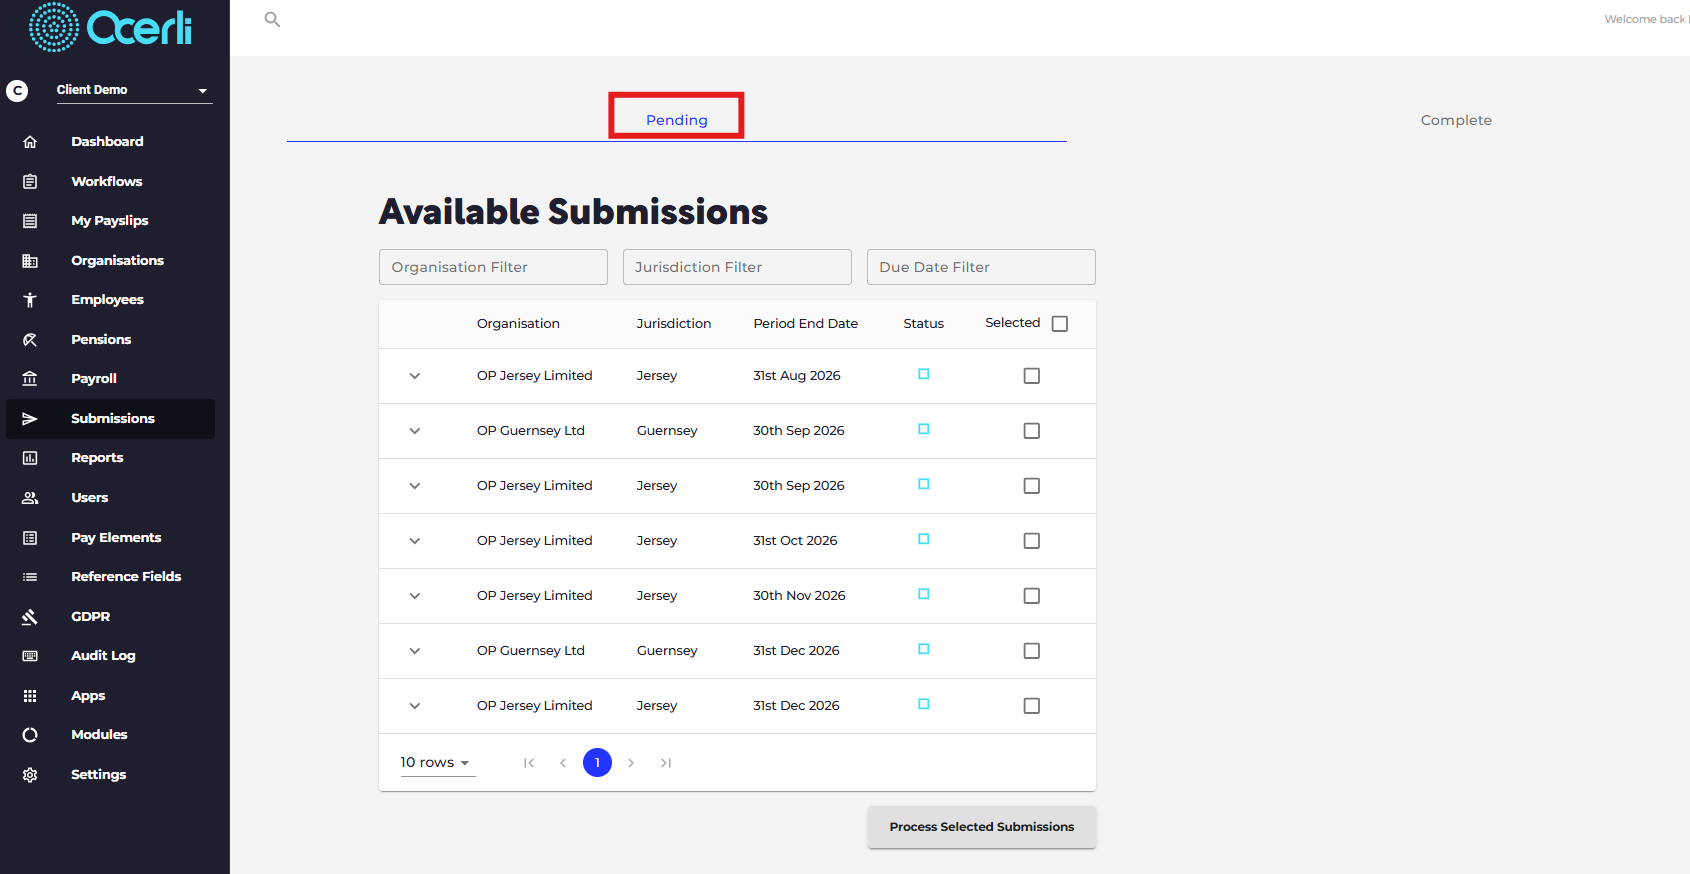Select the OP Jersey Limited 31st Oct 2026 checkbox
The image size is (1690, 874).
pos(1032,541)
